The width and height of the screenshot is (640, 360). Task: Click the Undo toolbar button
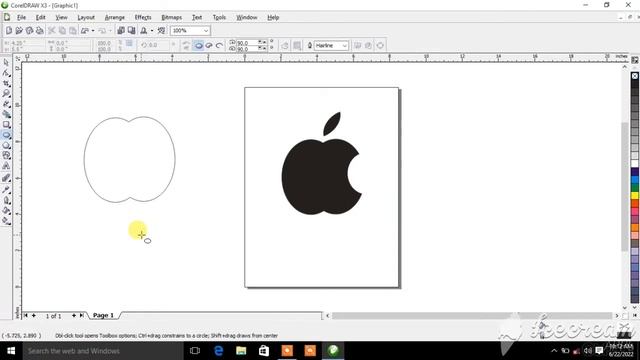(85, 31)
